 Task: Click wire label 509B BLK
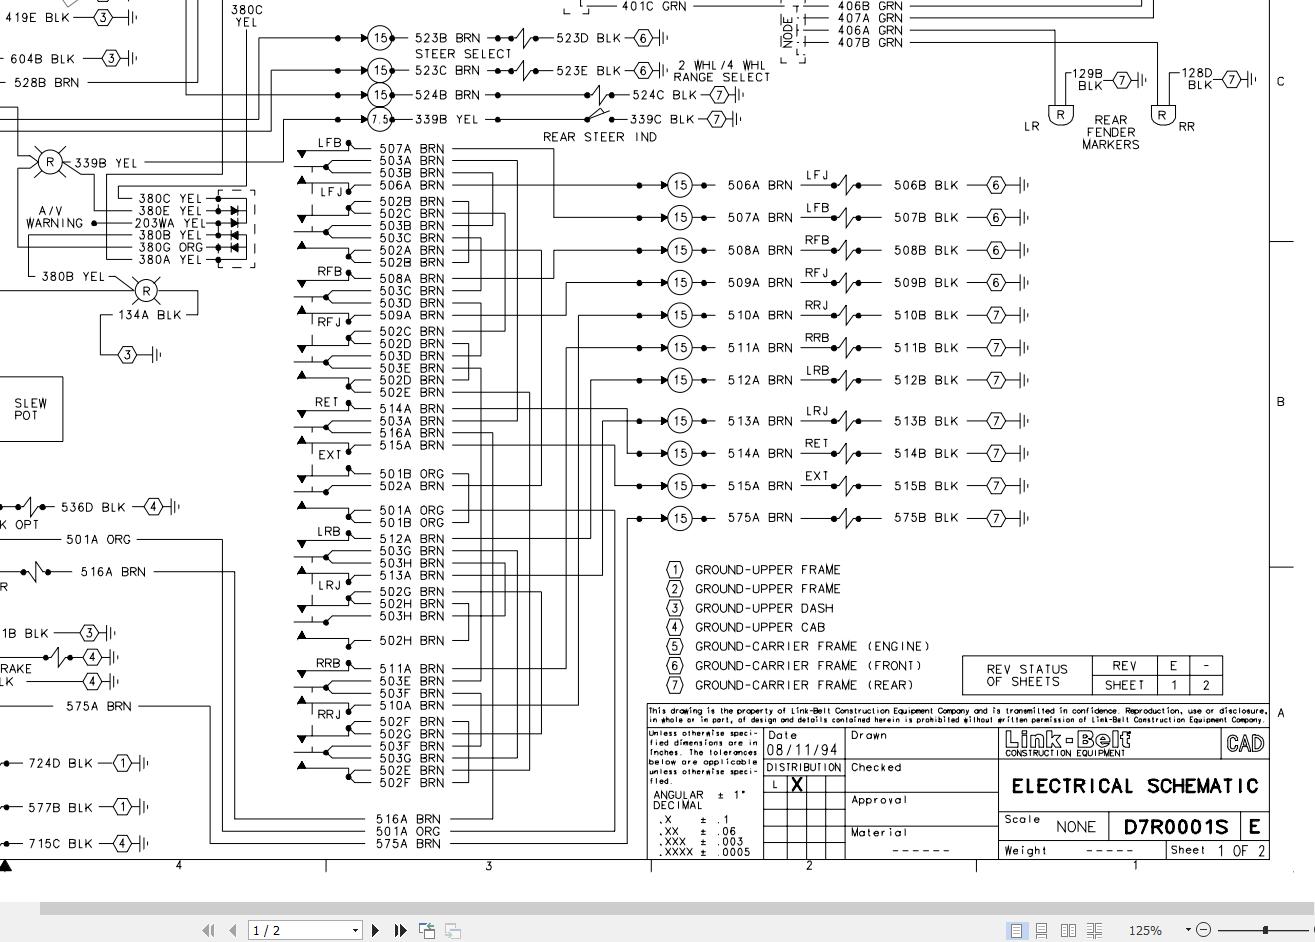pyautogui.click(x=926, y=283)
